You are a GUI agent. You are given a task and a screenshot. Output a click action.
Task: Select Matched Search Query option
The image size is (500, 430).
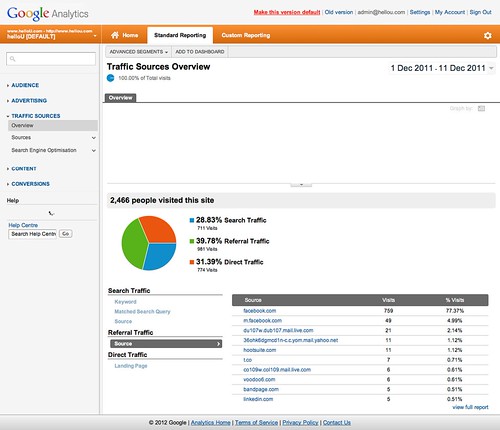point(142,312)
